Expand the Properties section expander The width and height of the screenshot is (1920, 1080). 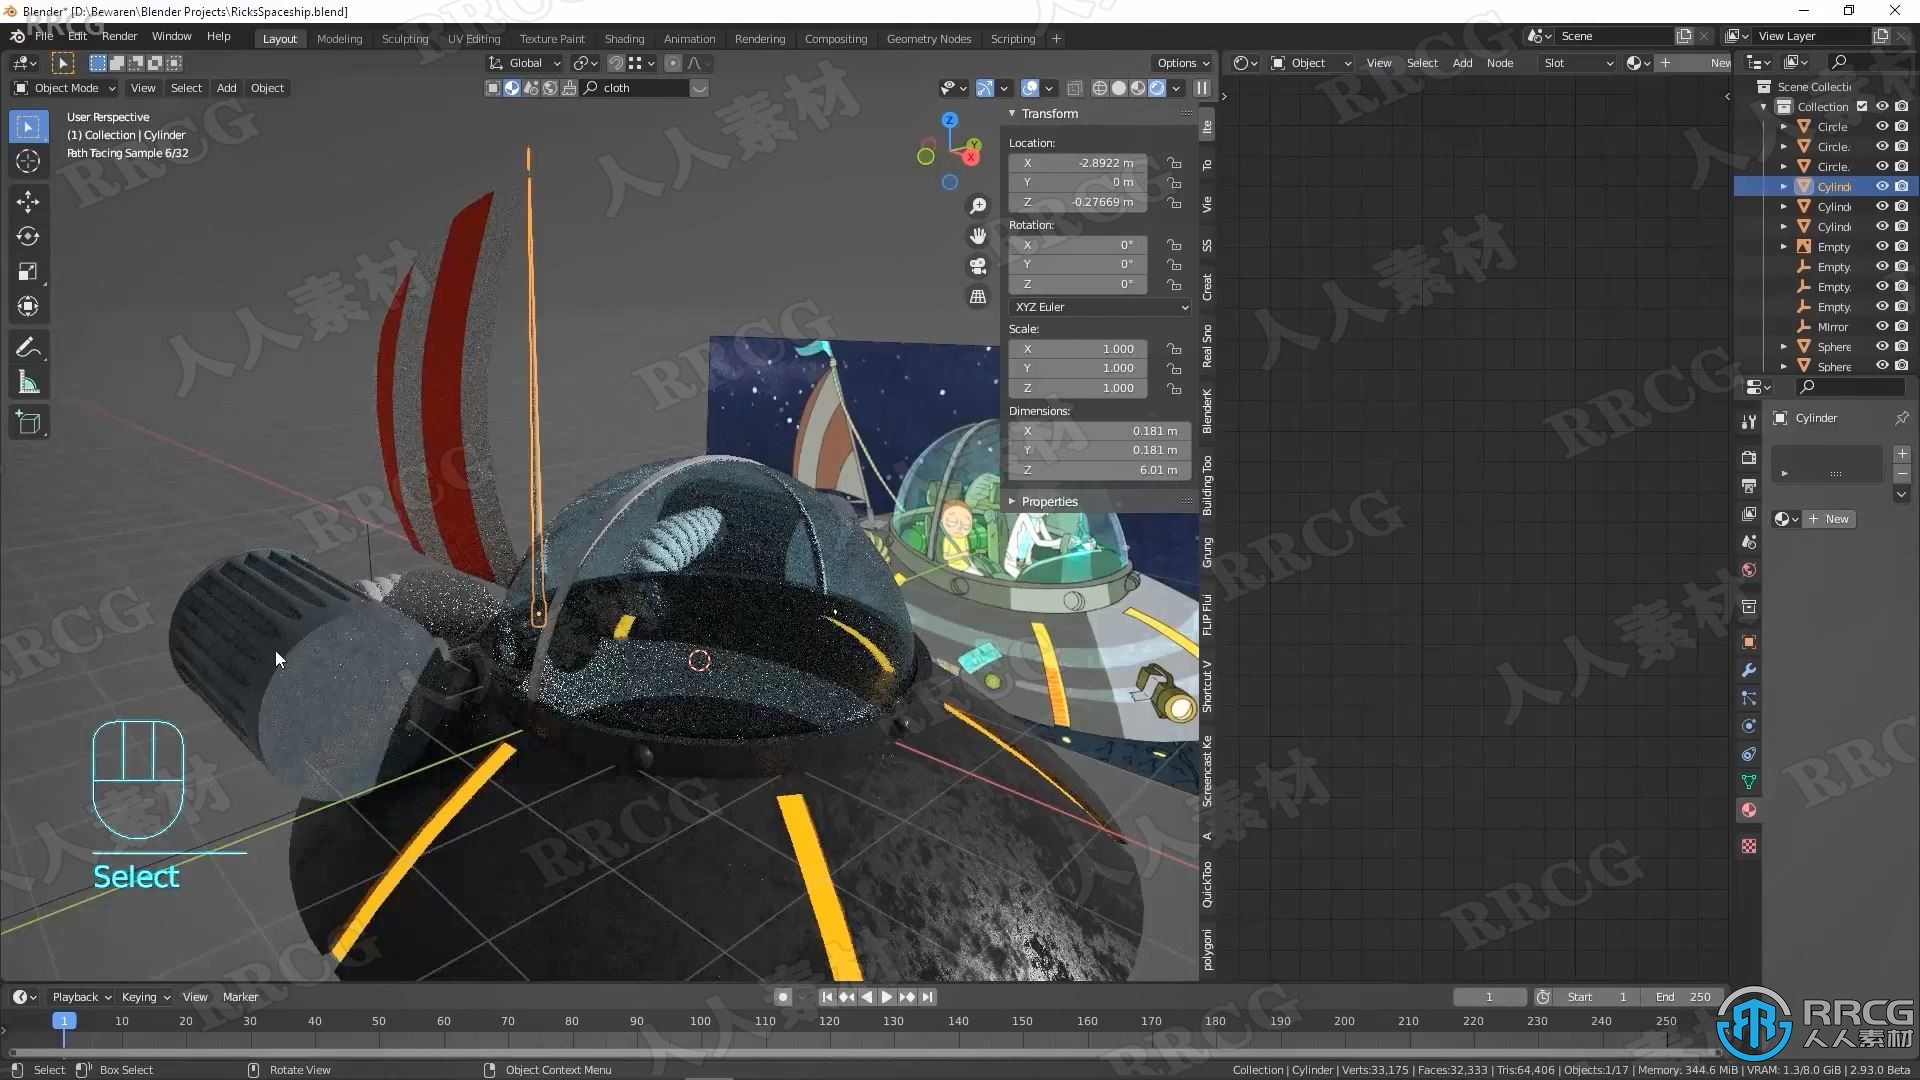[1015, 500]
